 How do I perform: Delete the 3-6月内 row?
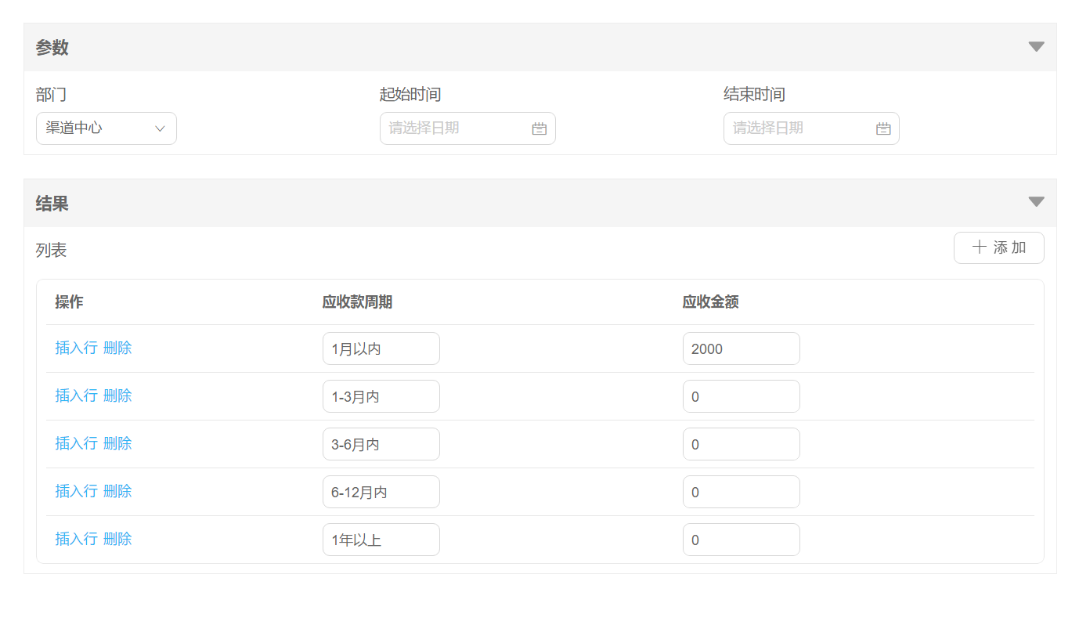coord(118,443)
